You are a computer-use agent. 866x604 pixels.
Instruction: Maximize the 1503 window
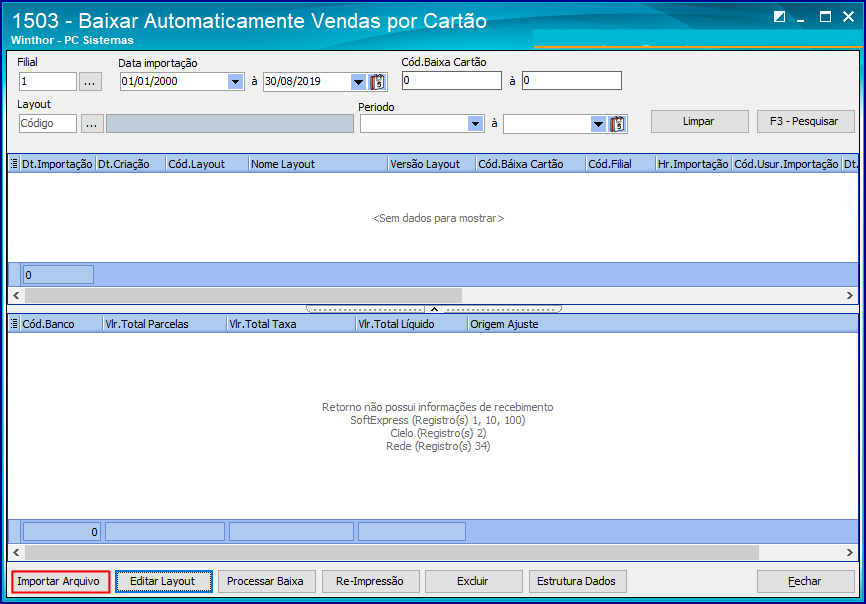pyautogui.click(x=825, y=17)
